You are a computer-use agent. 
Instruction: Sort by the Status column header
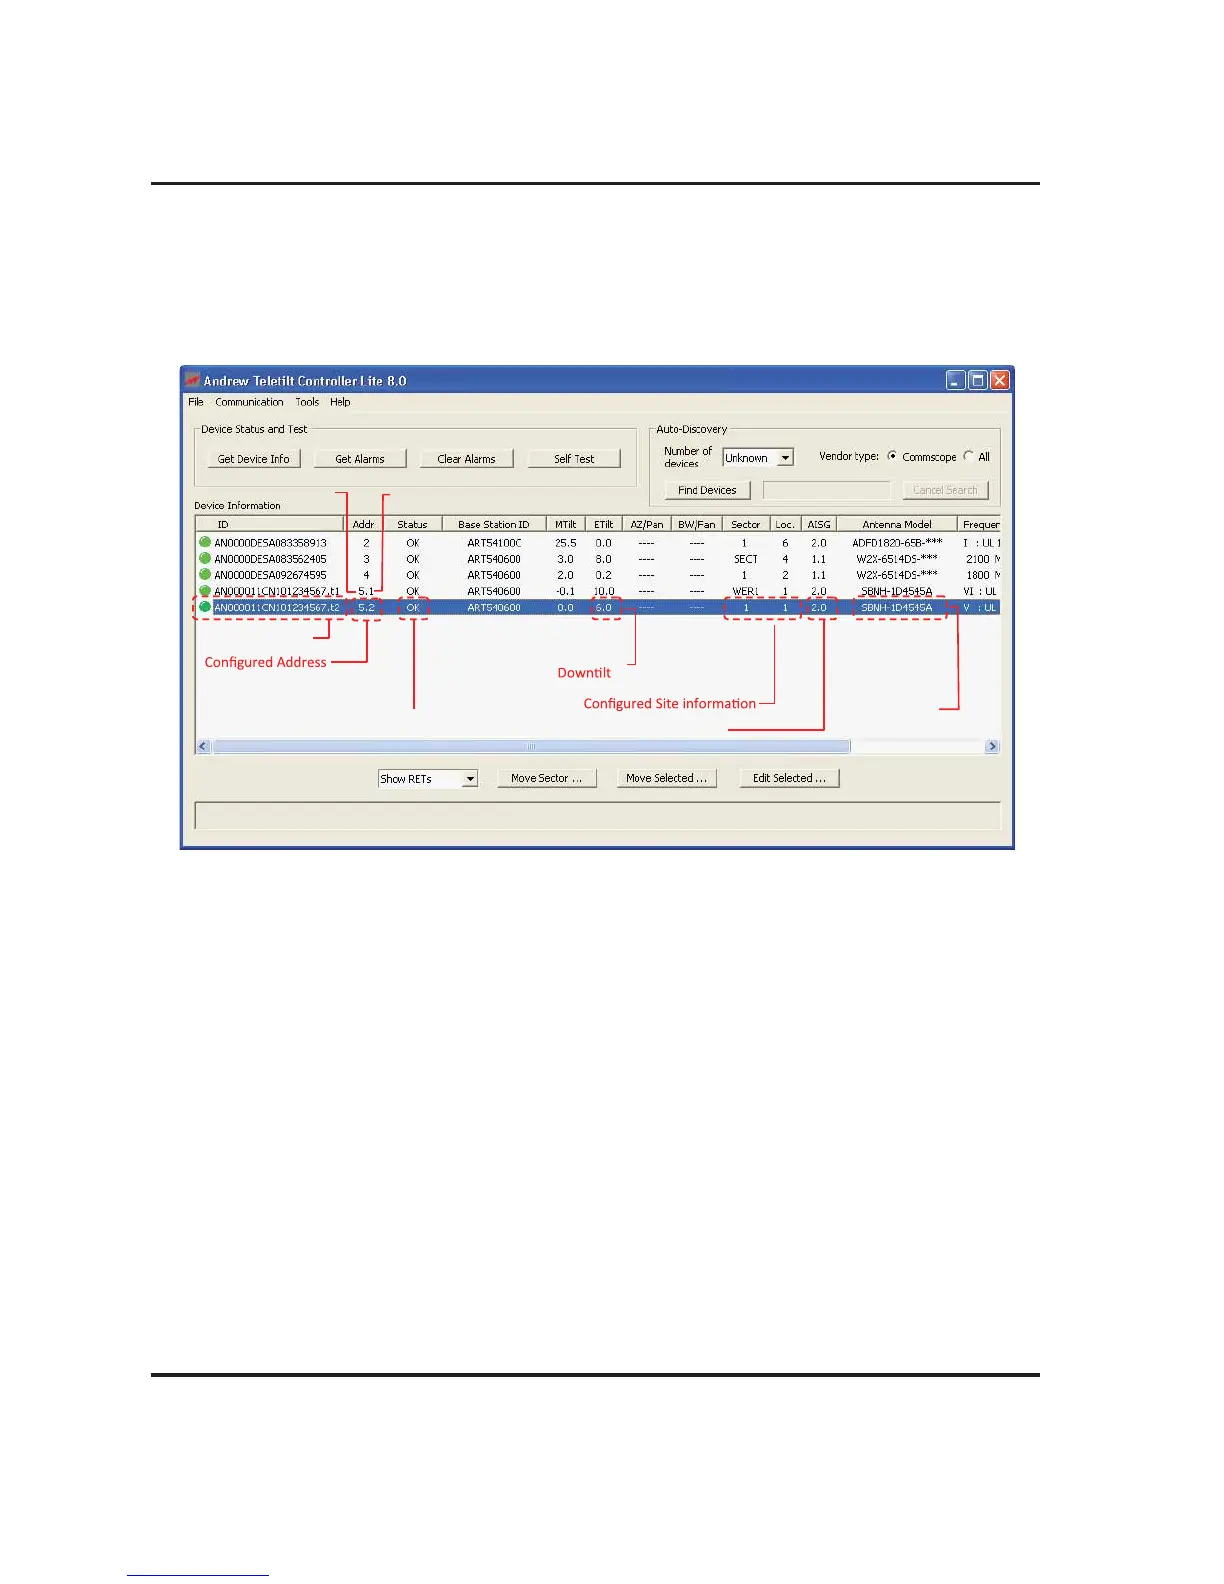click(412, 524)
